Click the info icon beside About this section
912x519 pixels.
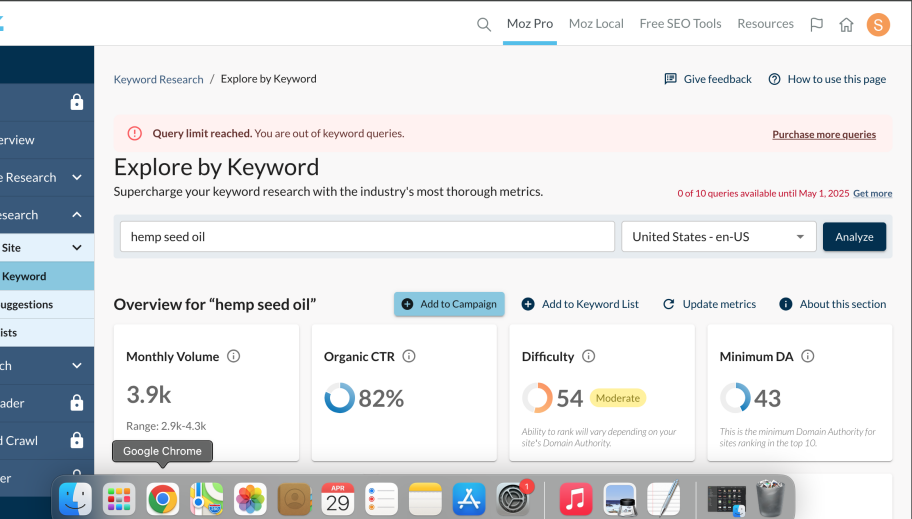786,304
